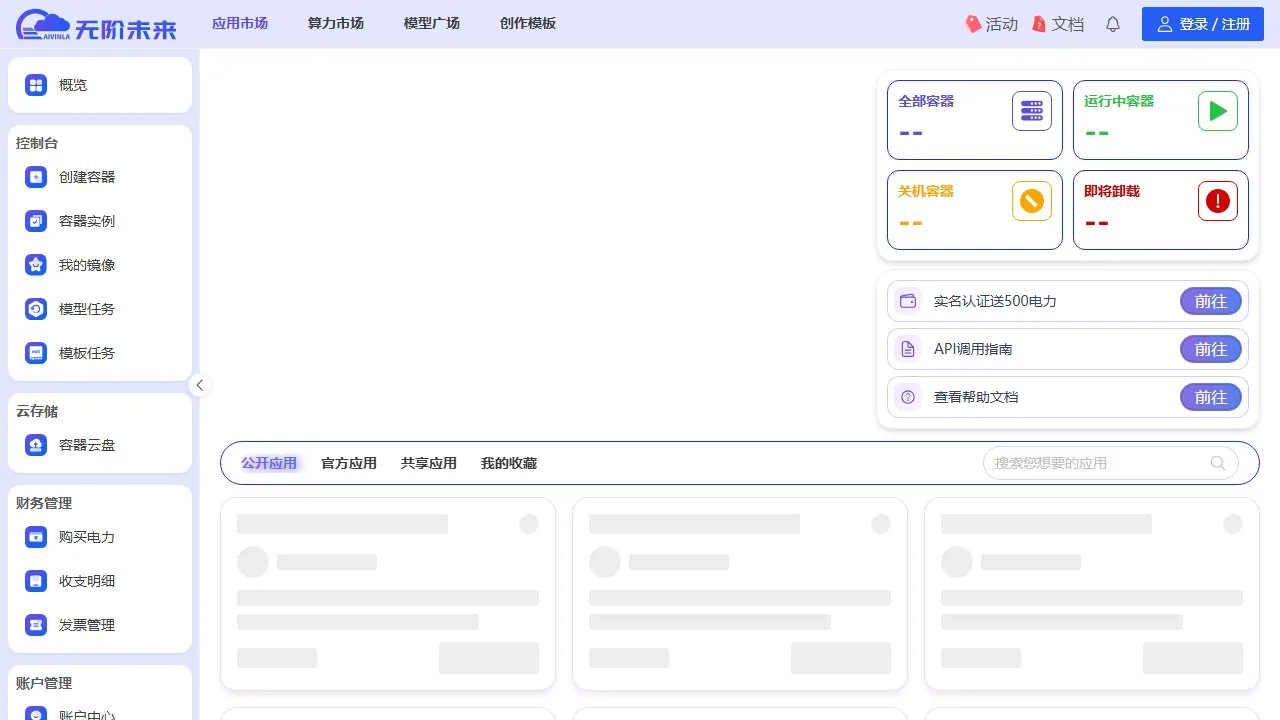The image size is (1280, 720).
Task: Click 前往 for 实名认证送500电力
Action: point(1211,301)
